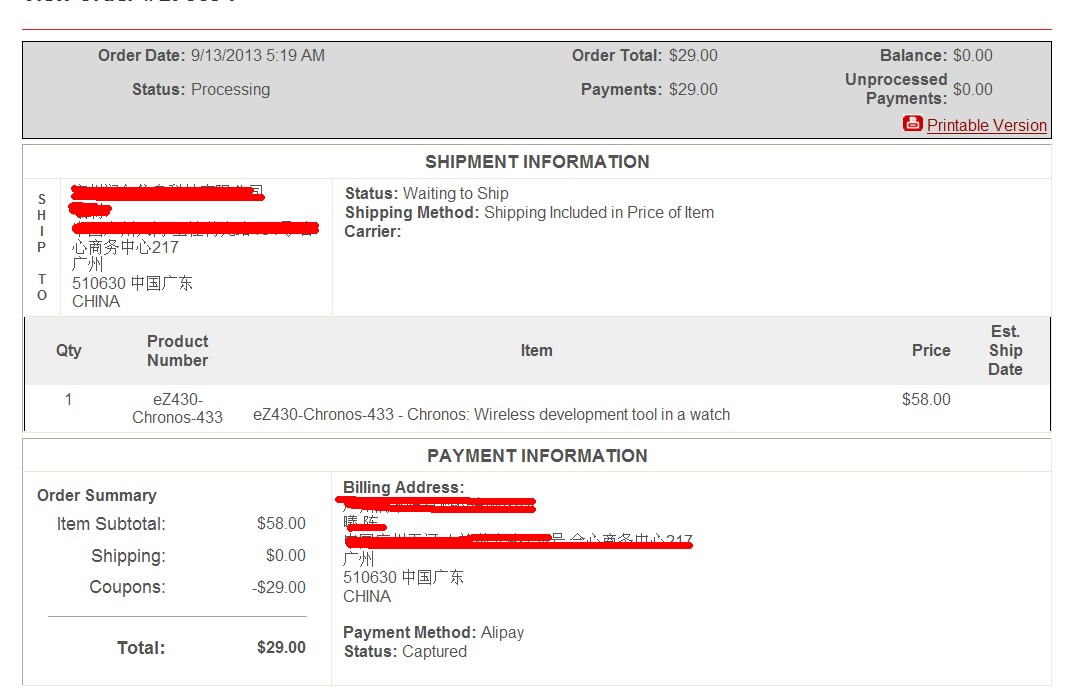Screen dimensions: 1067x700
Task: Click the red printer icon
Action: [x=912, y=124]
